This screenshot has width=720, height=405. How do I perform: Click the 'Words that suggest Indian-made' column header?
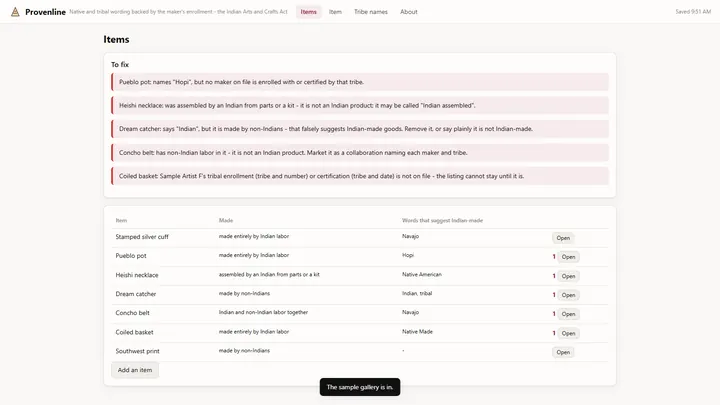(x=442, y=220)
